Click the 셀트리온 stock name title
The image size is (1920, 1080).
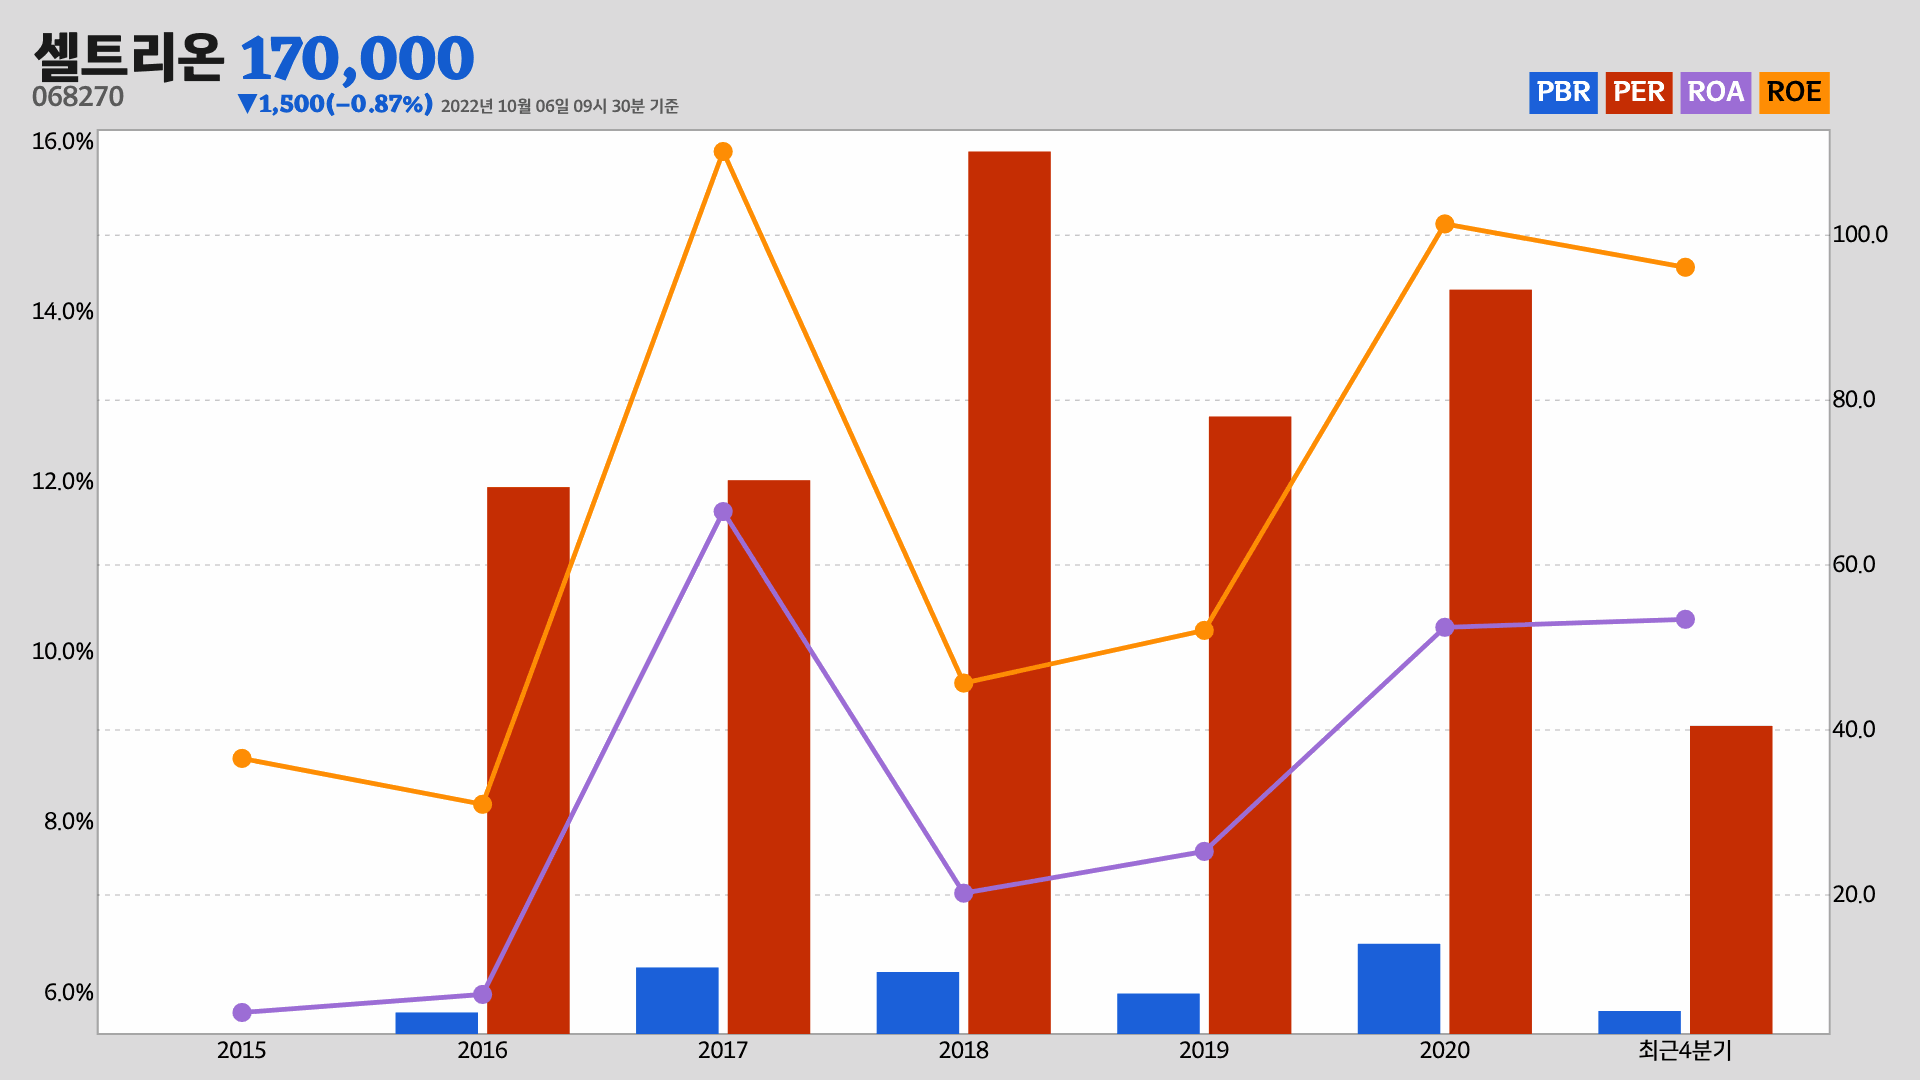(129, 57)
